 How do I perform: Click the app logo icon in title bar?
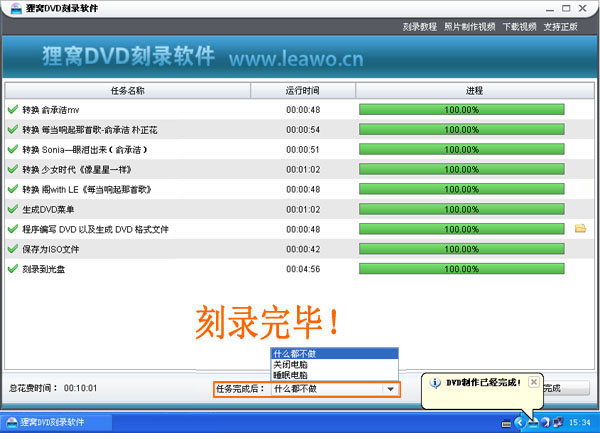click(16, 8)
